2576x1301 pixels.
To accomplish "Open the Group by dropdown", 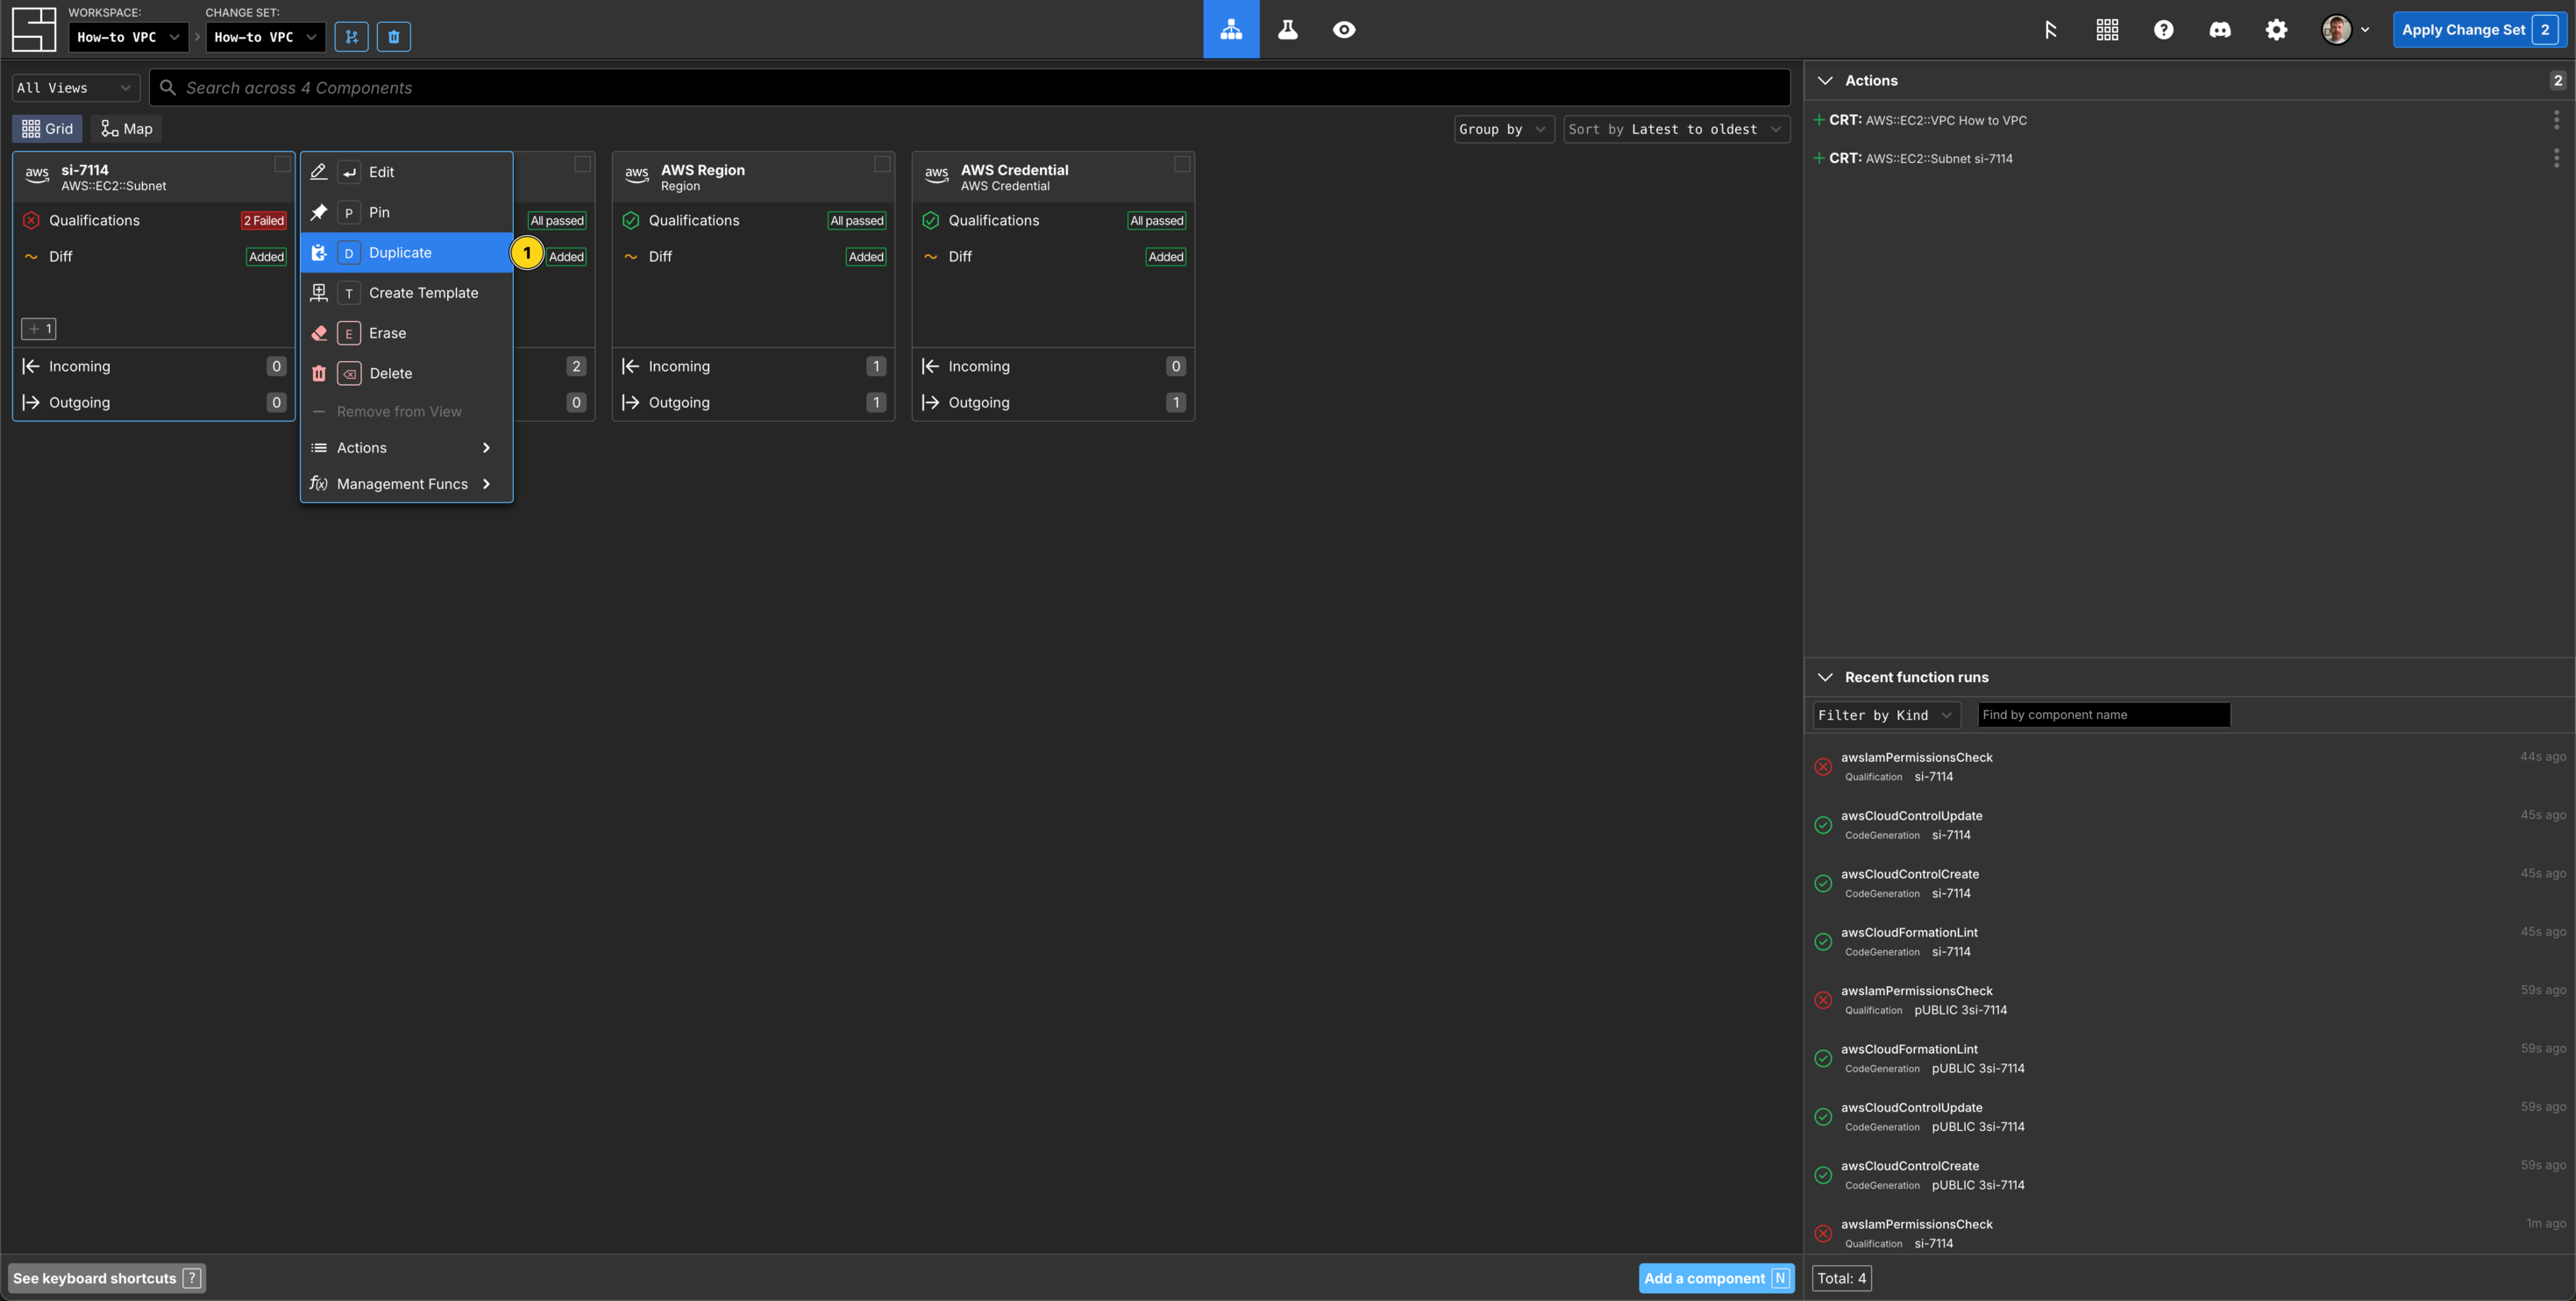I will pos(1503,129).
